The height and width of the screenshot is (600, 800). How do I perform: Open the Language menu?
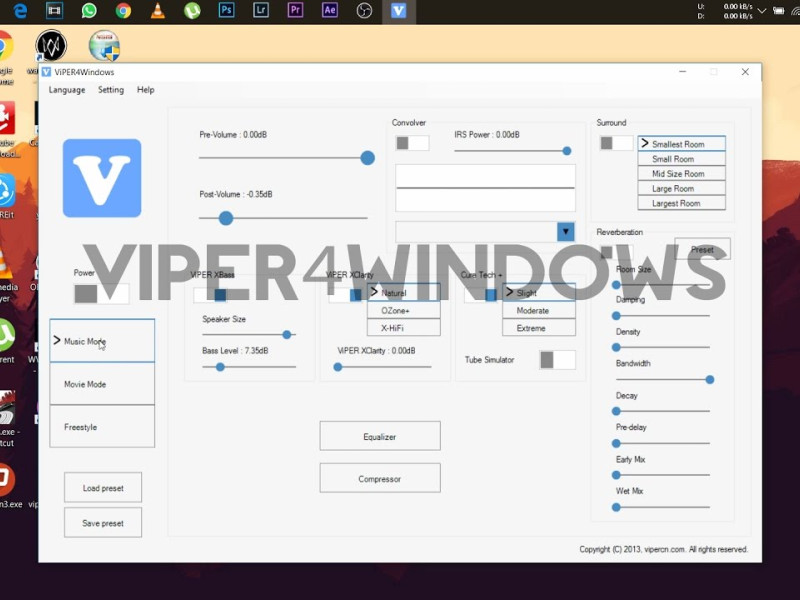[x=67, y=90]
